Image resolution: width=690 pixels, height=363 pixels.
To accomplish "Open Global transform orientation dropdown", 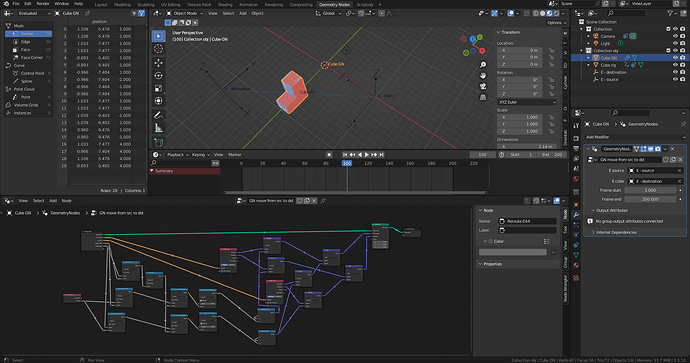I will click(328, 13).
